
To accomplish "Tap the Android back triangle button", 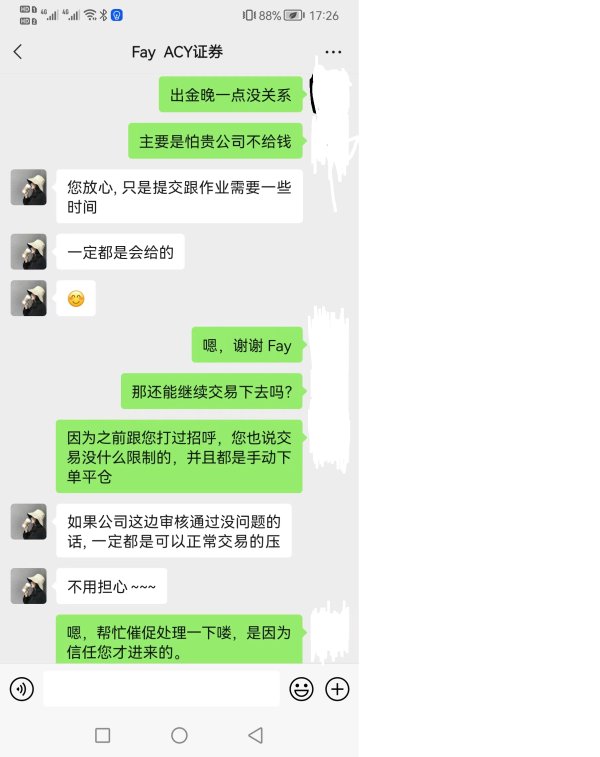I will point(255,735).
